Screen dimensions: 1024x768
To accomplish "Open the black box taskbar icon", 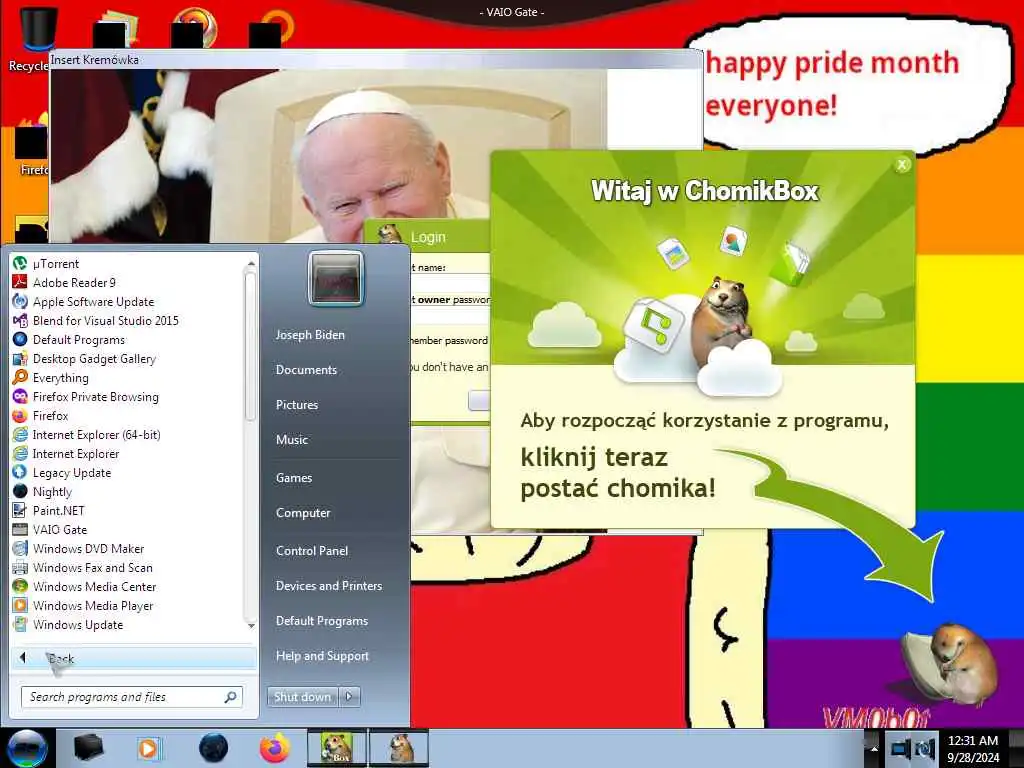I will (88, 748).
